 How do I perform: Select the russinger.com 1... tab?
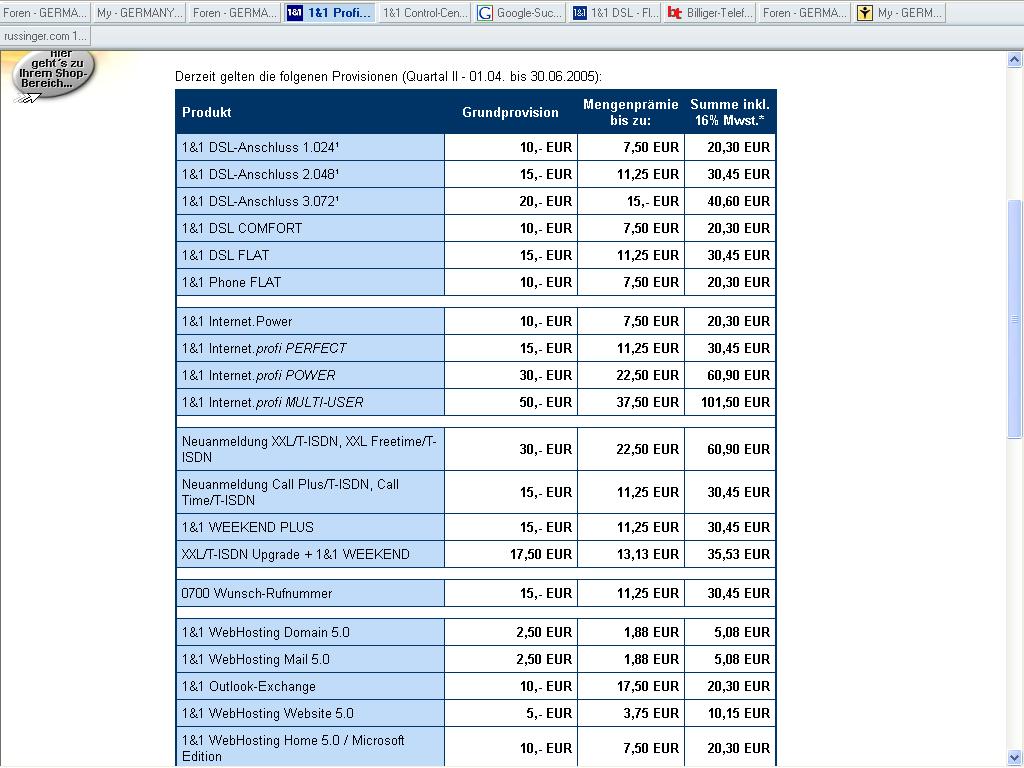tap(45, 36)
